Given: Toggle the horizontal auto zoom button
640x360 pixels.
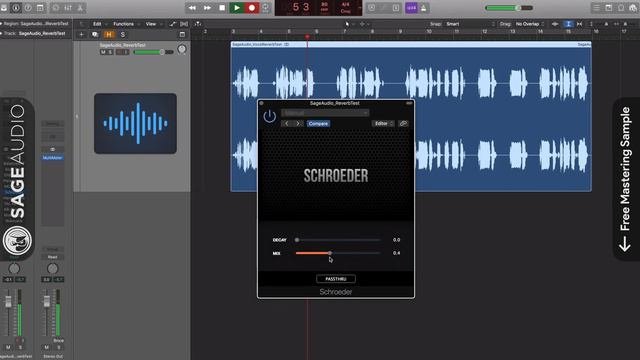Looking at the screenshot, I should click(580, 24).
